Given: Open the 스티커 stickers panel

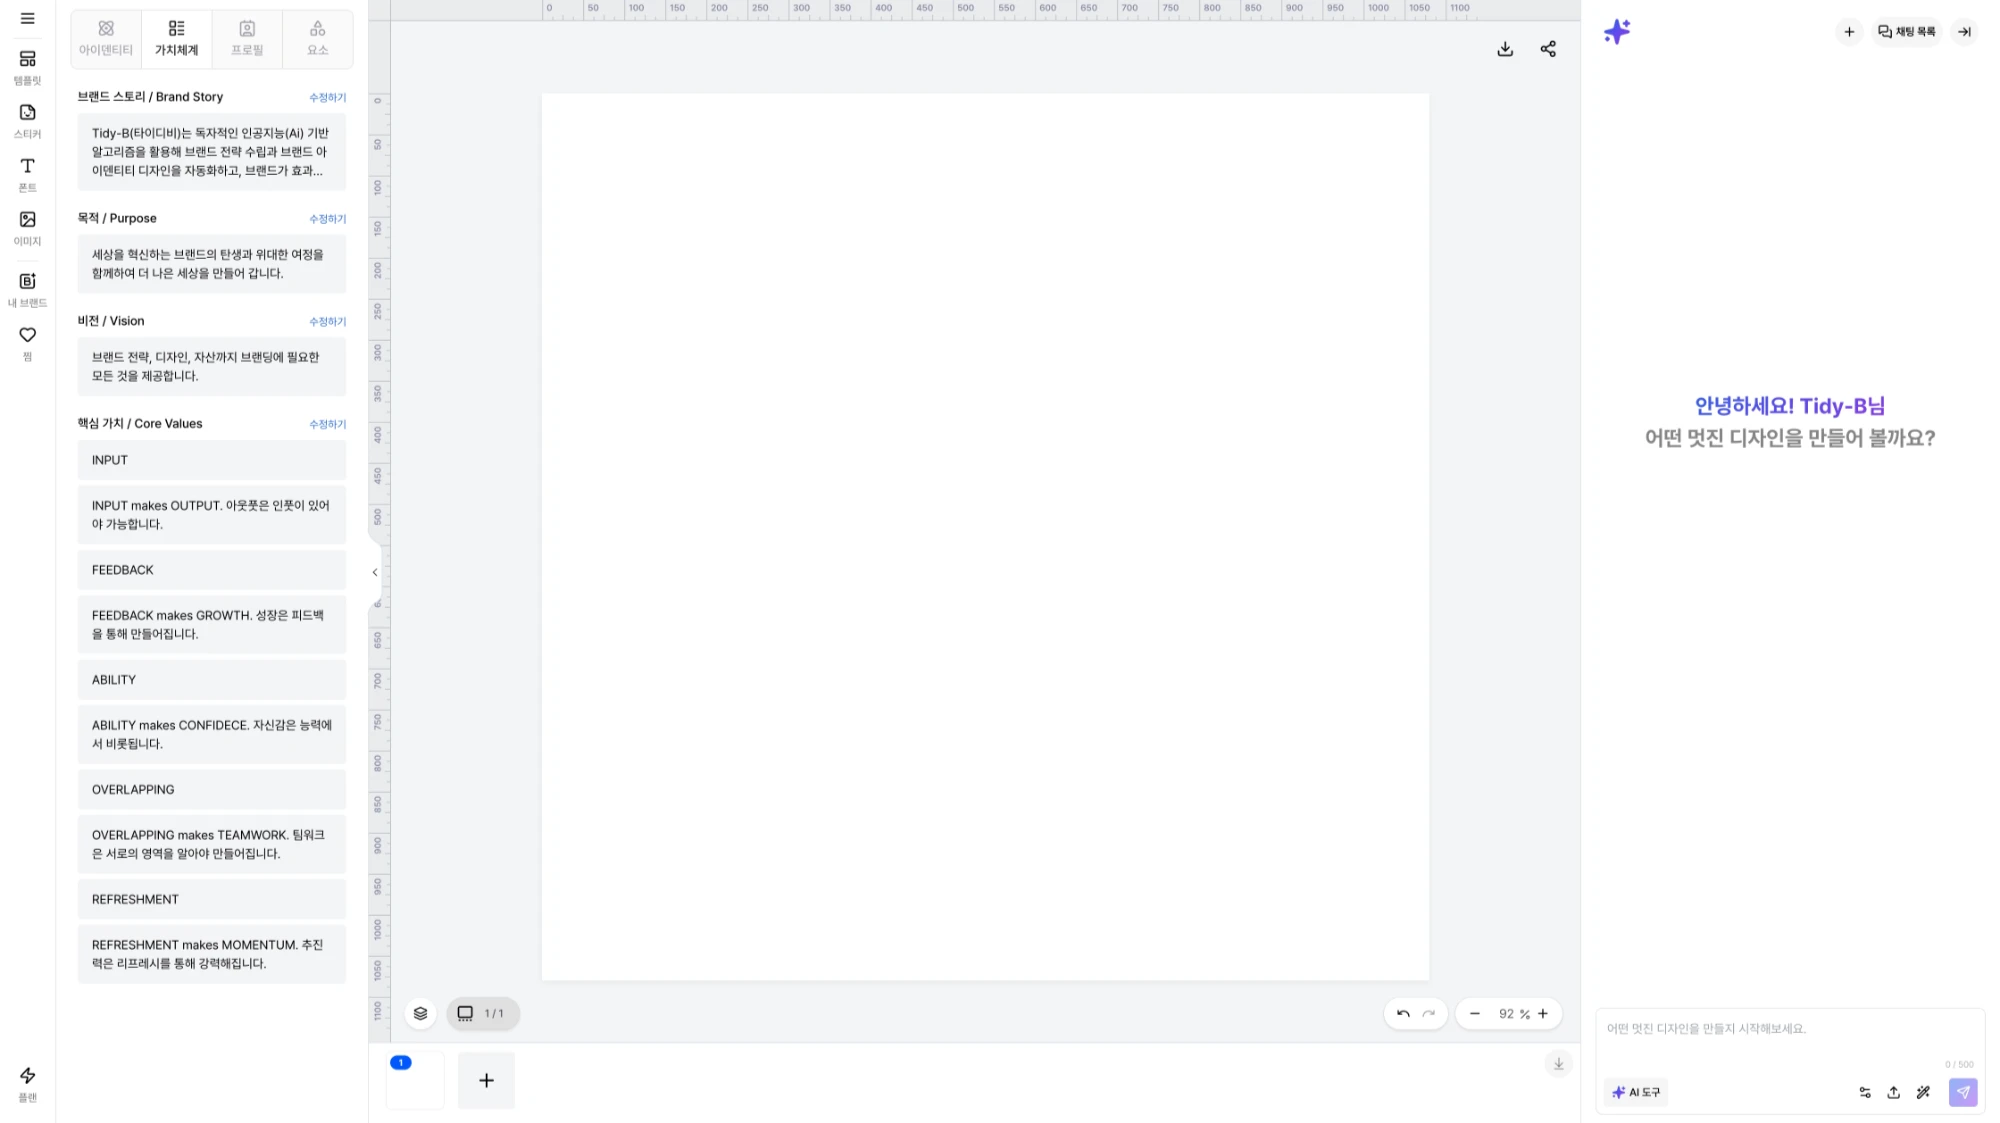Looking at the screenshot, I should tap(28, 121).
